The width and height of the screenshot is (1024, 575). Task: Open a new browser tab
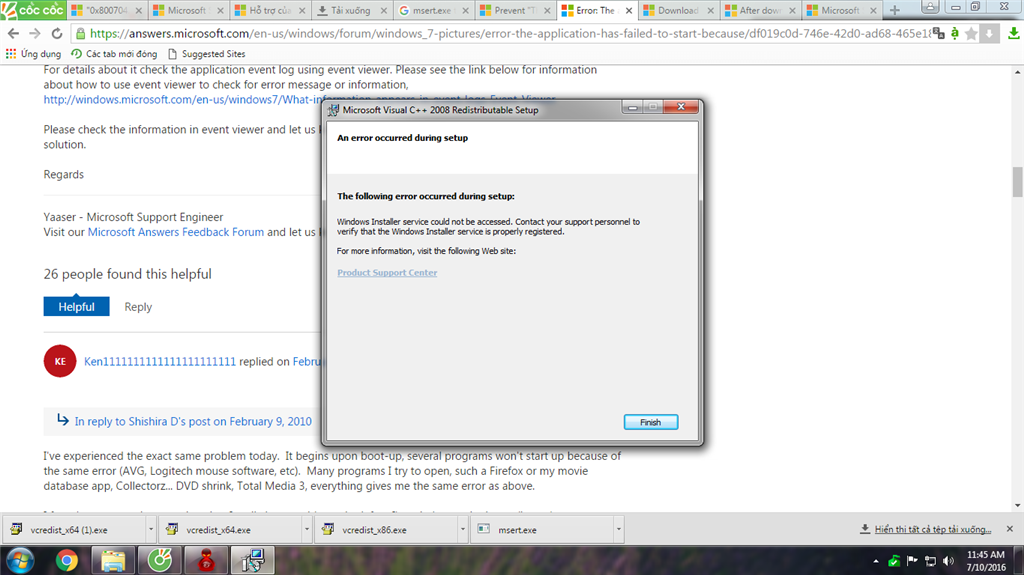point(895,10)
